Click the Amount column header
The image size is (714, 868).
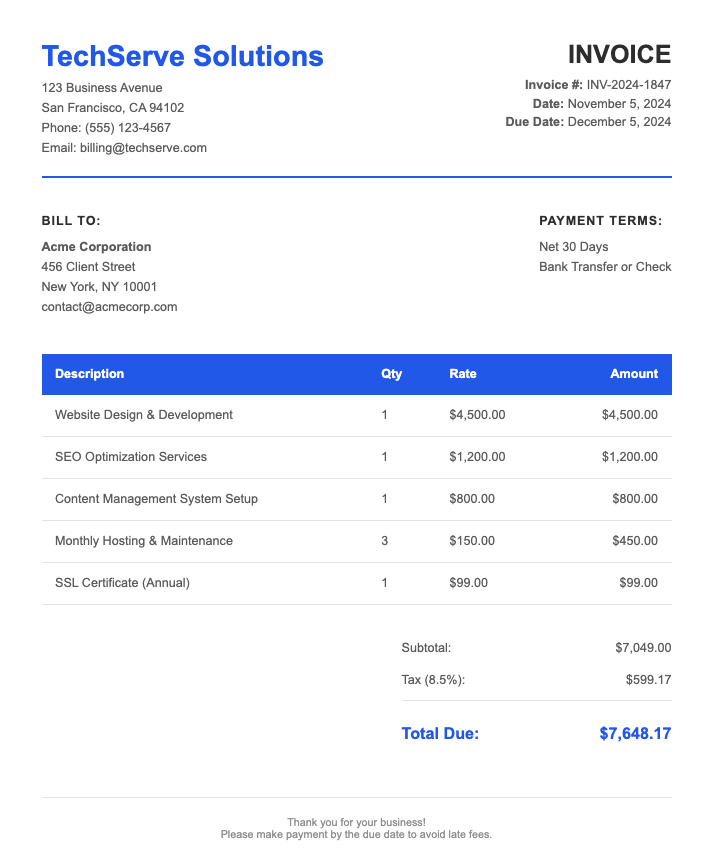[634, 374]
